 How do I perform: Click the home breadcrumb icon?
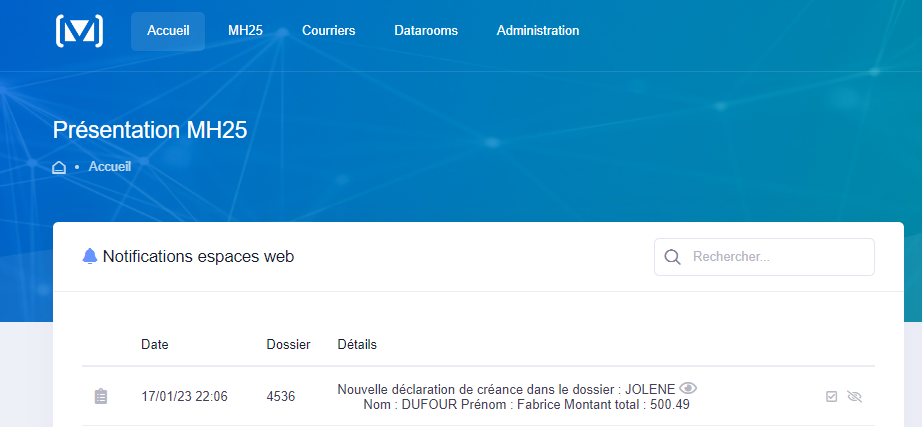59,168
